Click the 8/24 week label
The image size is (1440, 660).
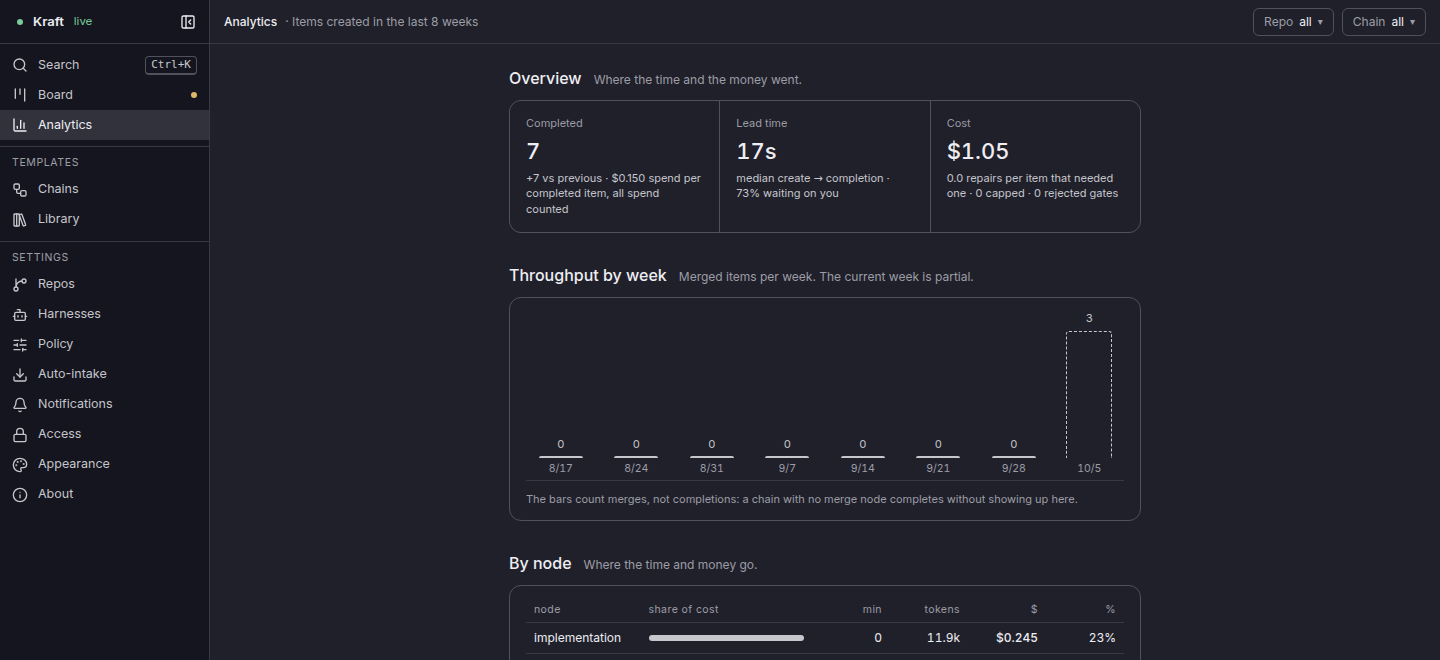[x=636, y=468]
